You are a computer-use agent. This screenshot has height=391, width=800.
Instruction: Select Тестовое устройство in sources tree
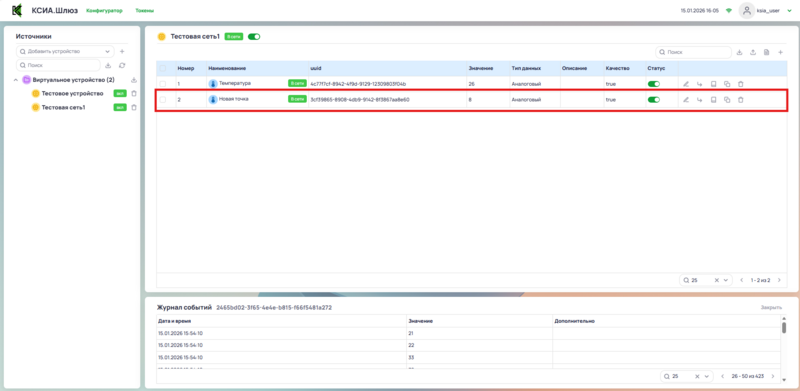[72, 93]
